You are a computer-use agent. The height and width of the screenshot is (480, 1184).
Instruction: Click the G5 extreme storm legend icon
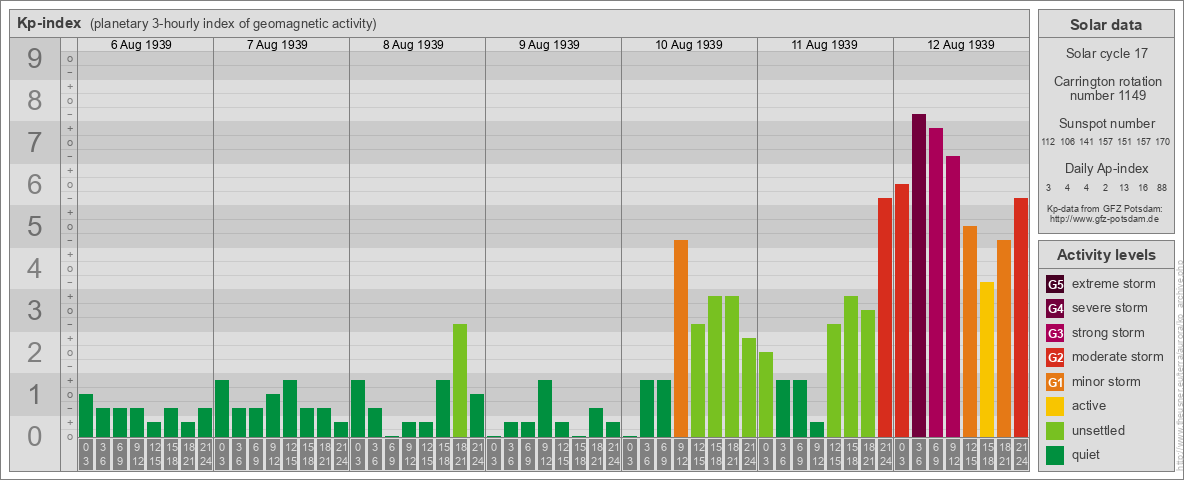(1055, 284)
